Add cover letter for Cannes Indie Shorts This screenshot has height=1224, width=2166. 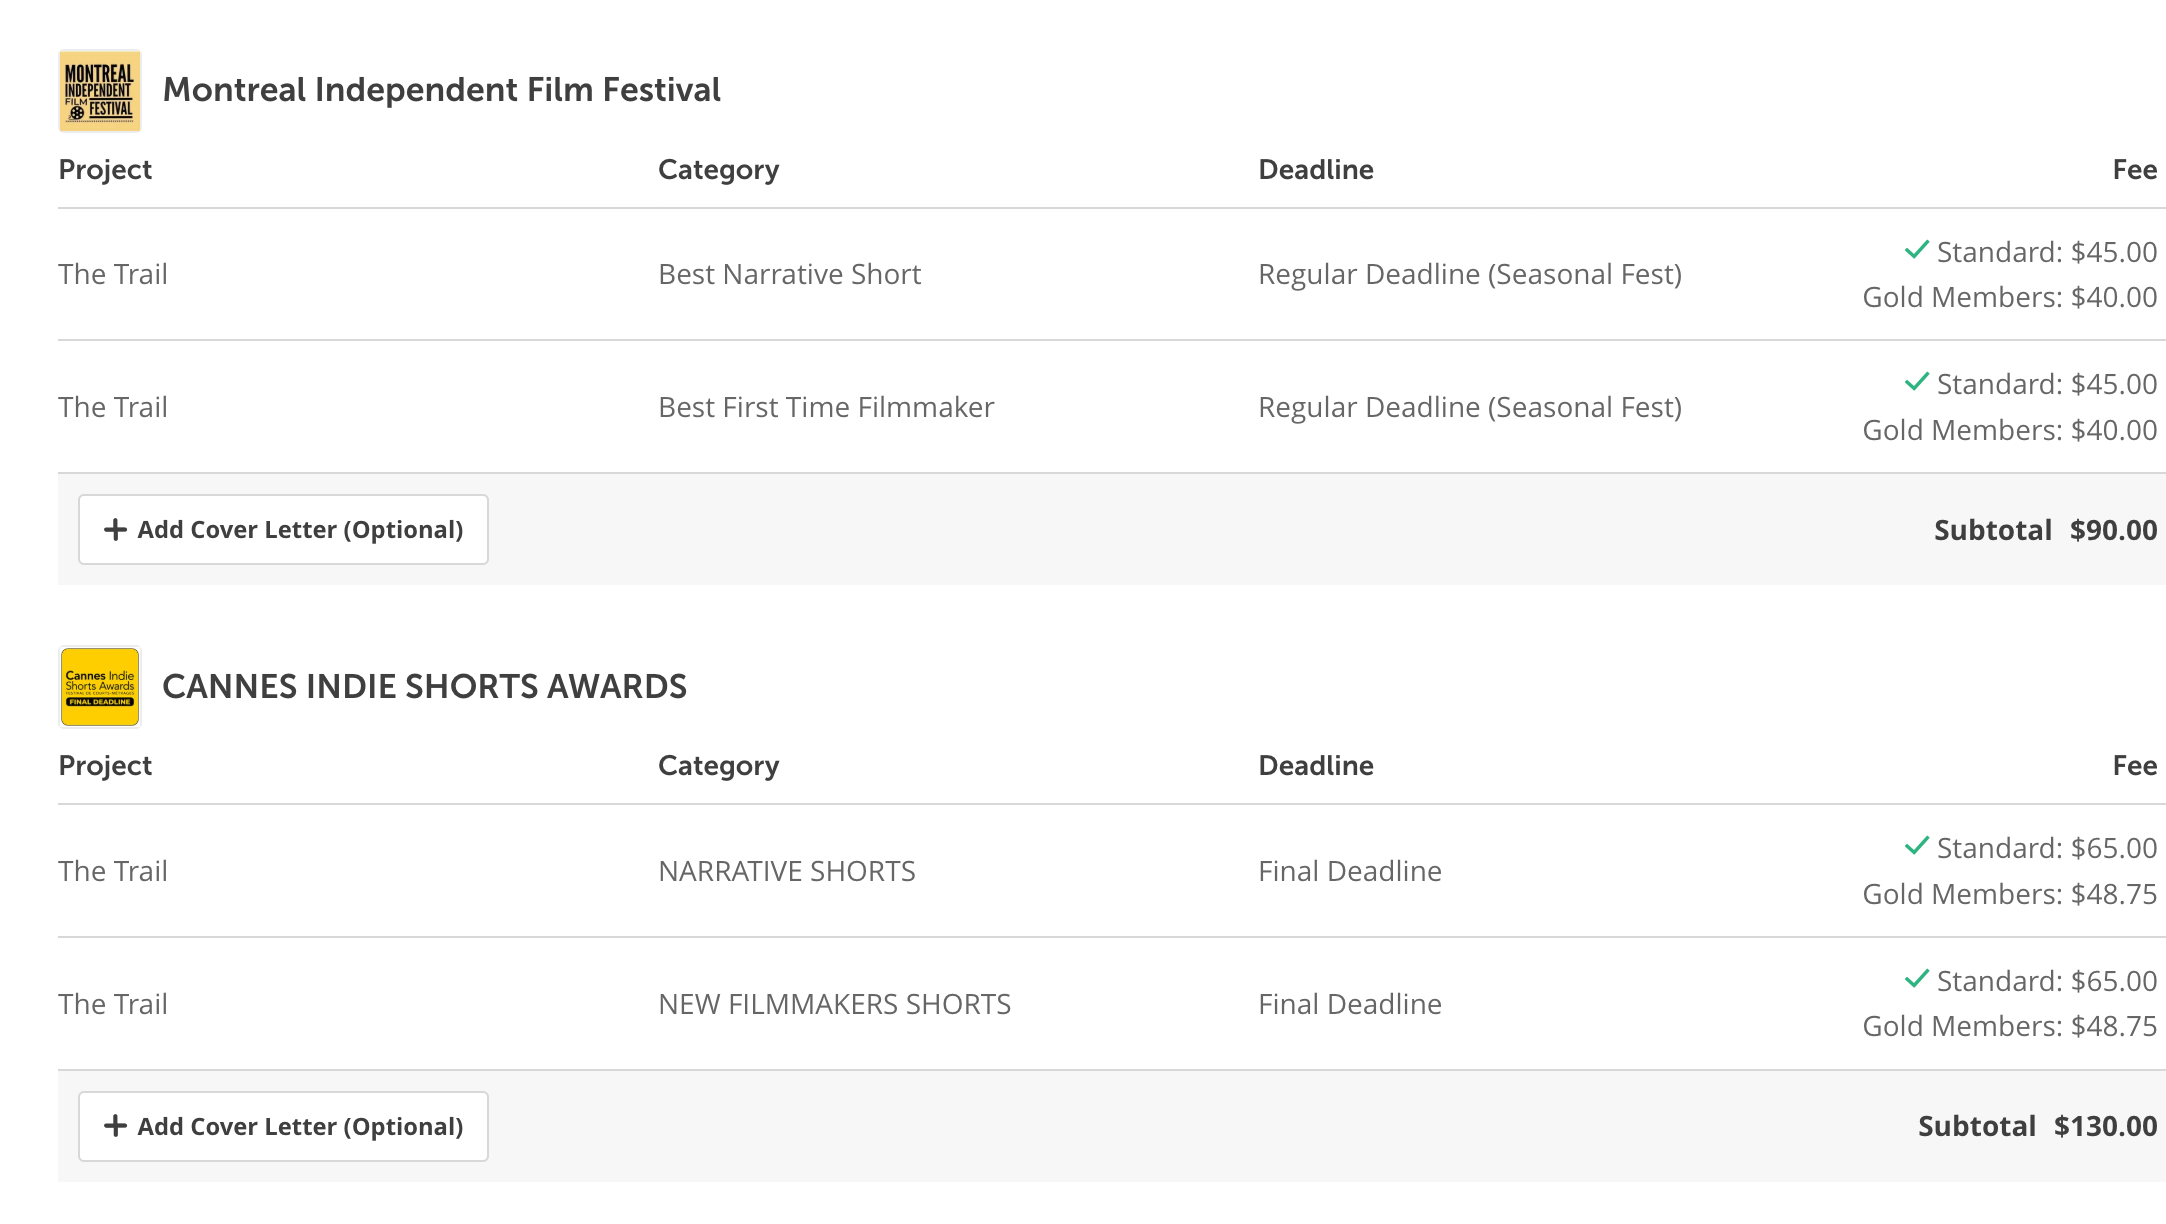283,1127
